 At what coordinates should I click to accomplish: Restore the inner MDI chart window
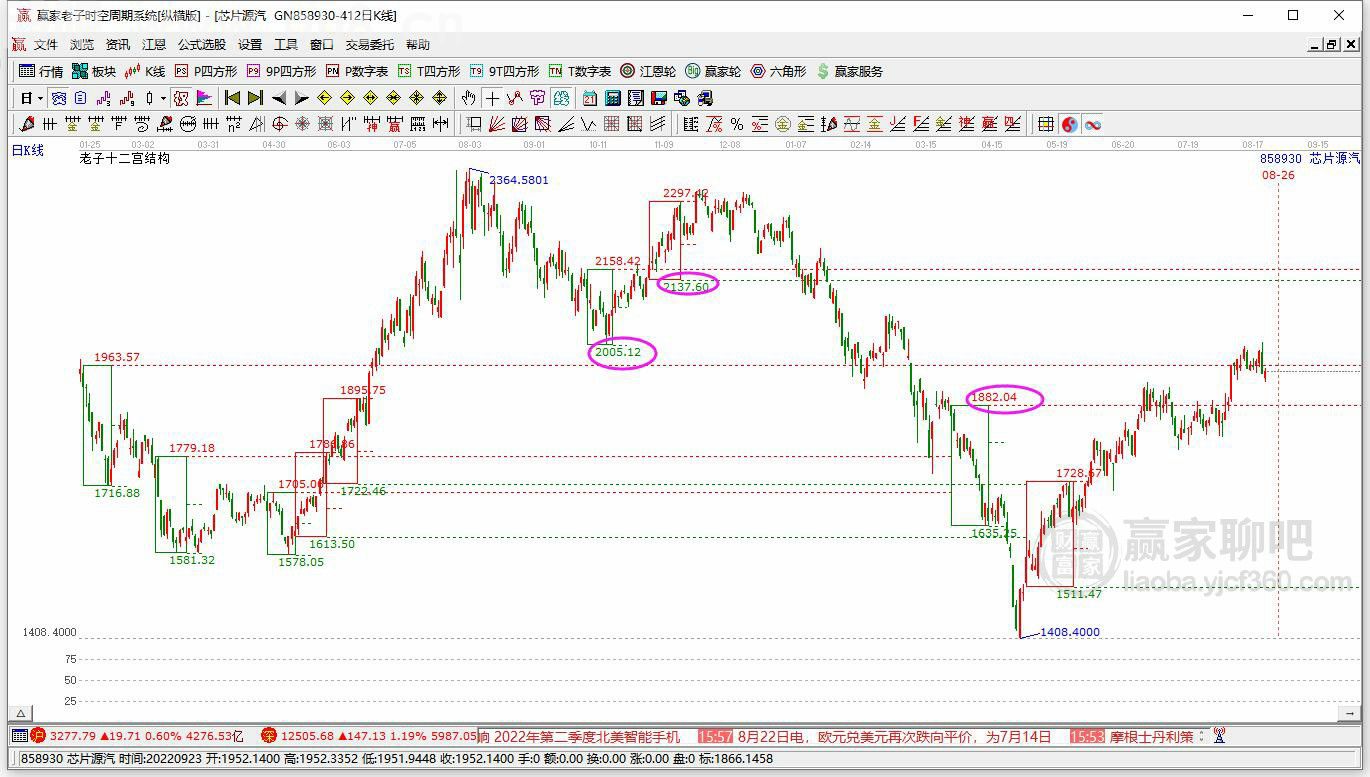(x=1331, y=45)
